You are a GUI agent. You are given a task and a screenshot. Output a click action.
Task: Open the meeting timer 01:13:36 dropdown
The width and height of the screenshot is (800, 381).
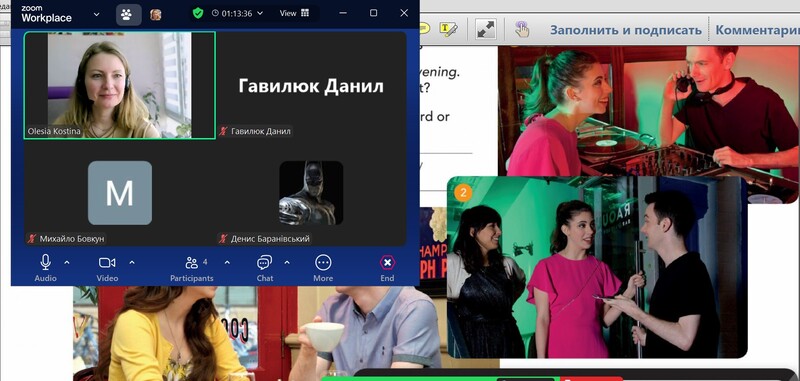(238, 14)
